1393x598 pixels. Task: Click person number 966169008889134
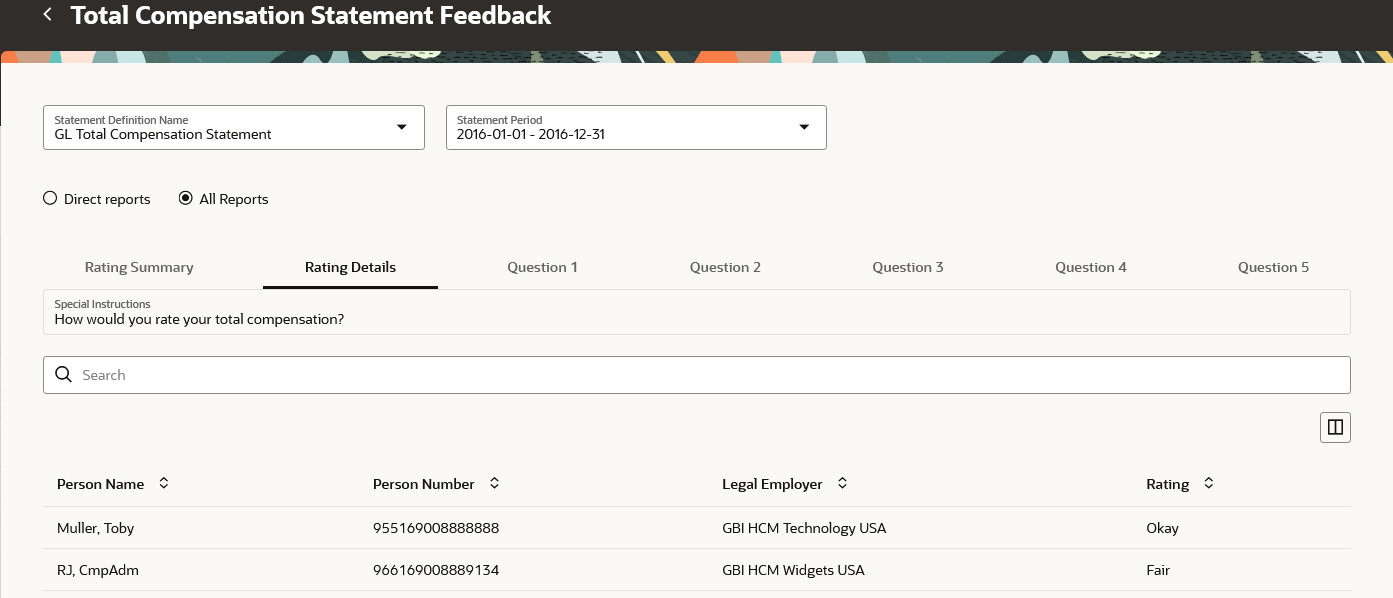(x=436, y=570)
